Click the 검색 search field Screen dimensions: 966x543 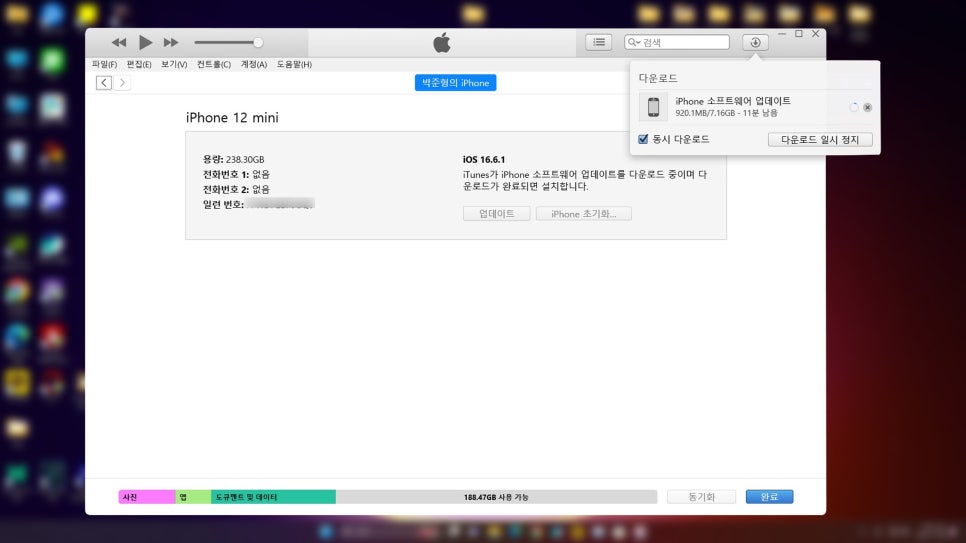677,42
